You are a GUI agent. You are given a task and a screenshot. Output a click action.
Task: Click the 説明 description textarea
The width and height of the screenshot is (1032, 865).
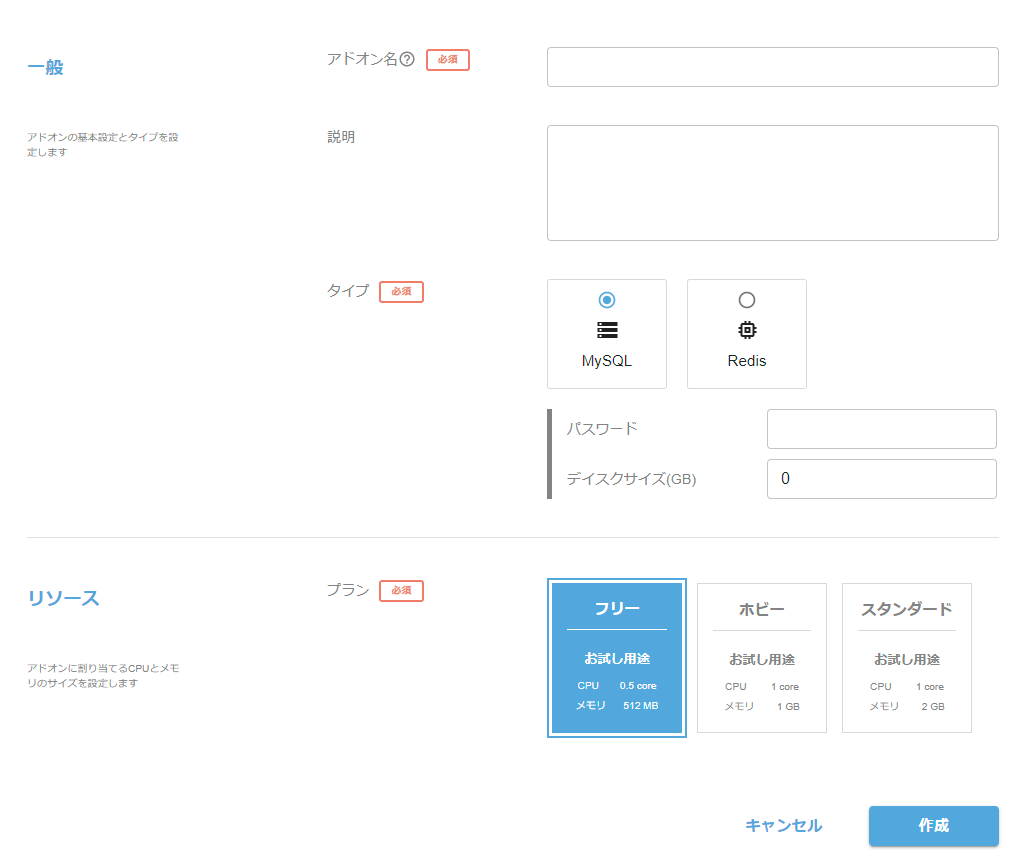tap(772, 182)
